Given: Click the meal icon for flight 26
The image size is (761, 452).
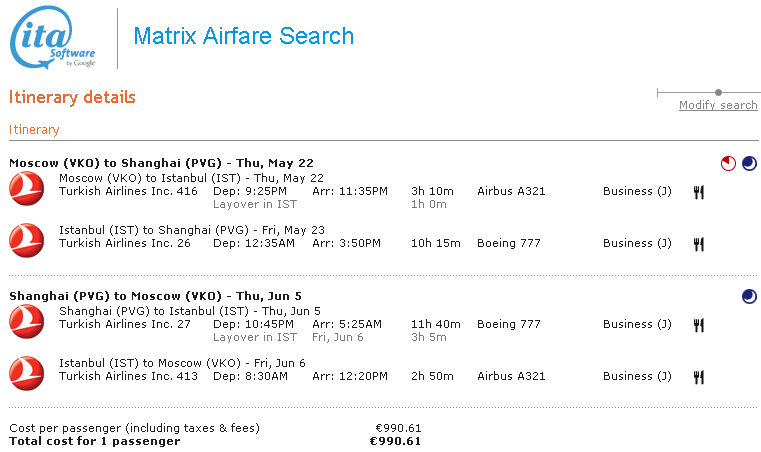Looking at the screenshot, I should click(x=699, y=243).
